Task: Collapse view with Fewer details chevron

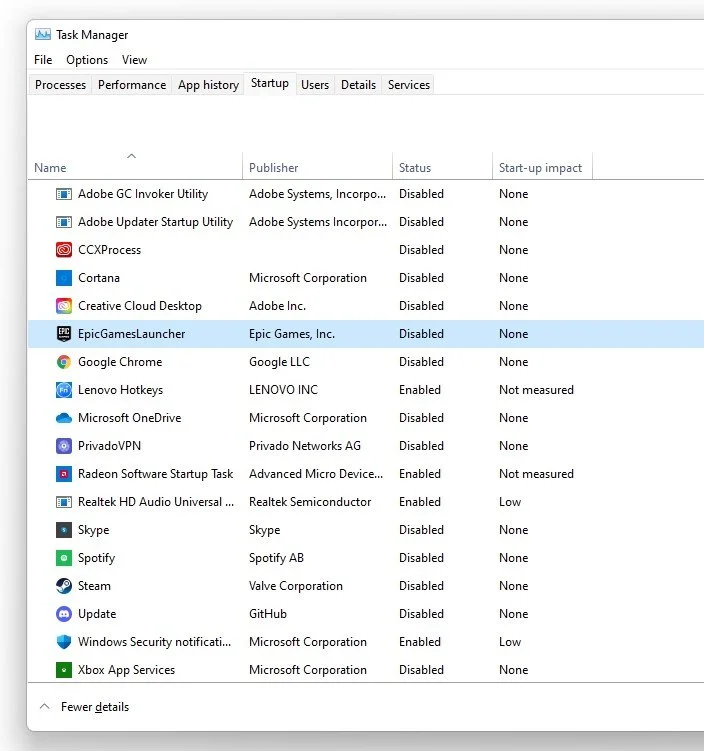Action: pyautogui.click(x=45, y=706)
